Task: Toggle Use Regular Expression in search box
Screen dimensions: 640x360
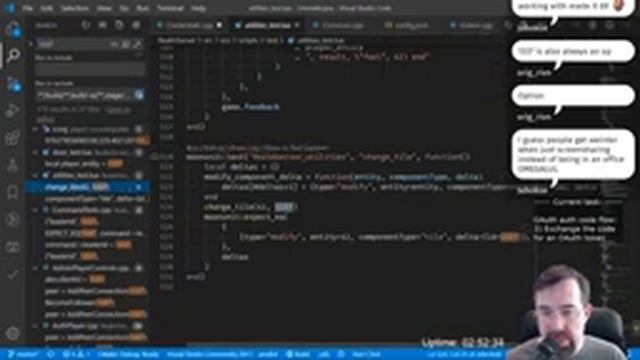Action: click(x=138, y=44)
